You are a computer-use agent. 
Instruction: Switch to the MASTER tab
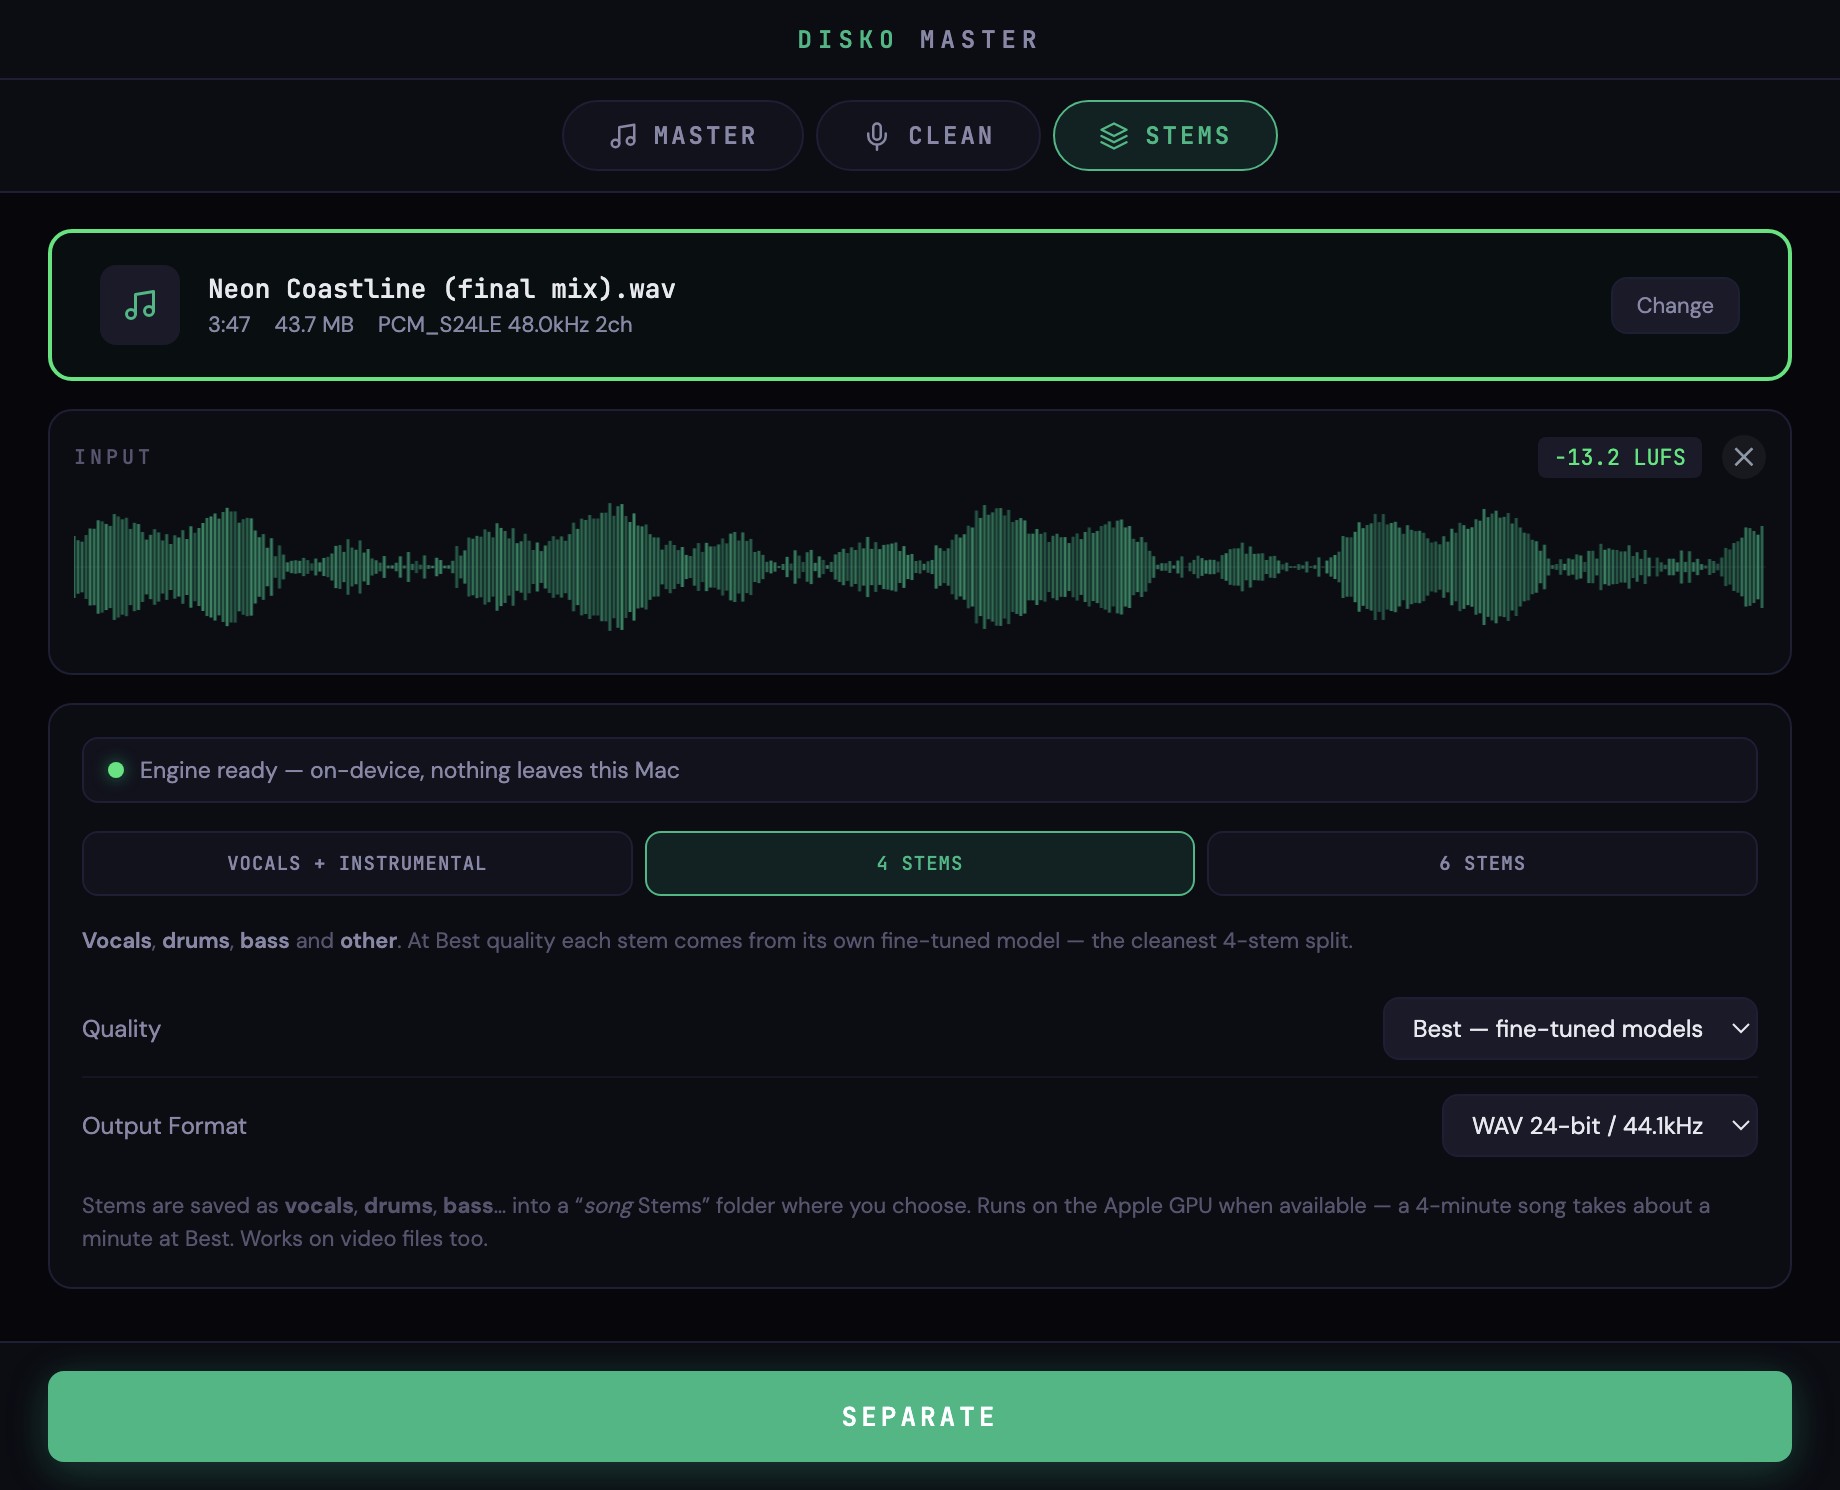(683, 135)
